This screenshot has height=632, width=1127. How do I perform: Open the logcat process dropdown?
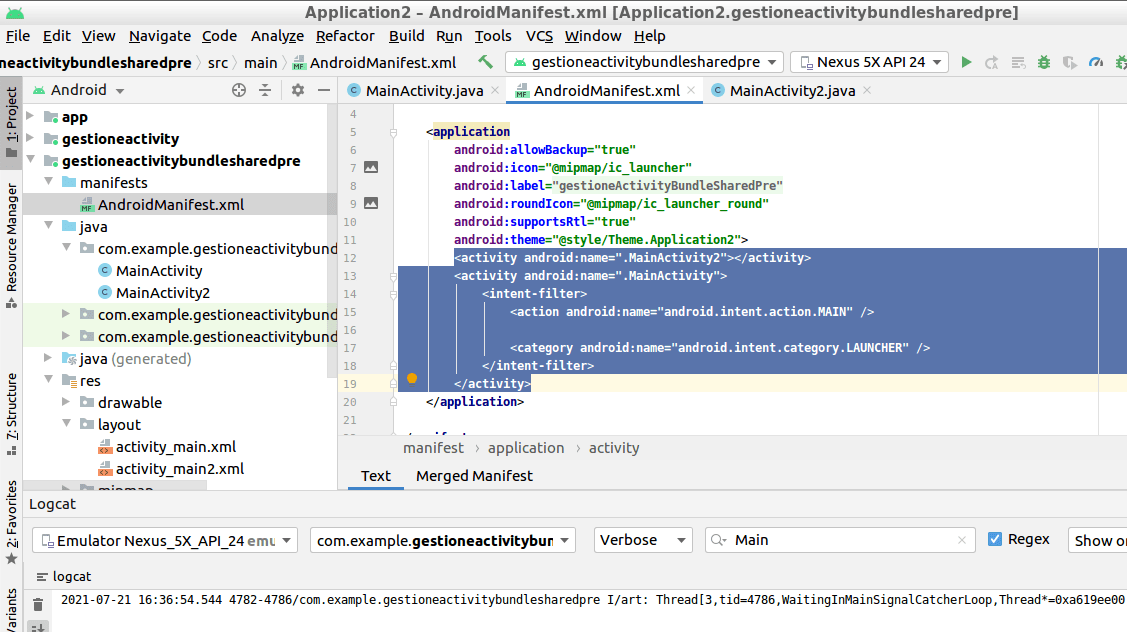(443, 541)
